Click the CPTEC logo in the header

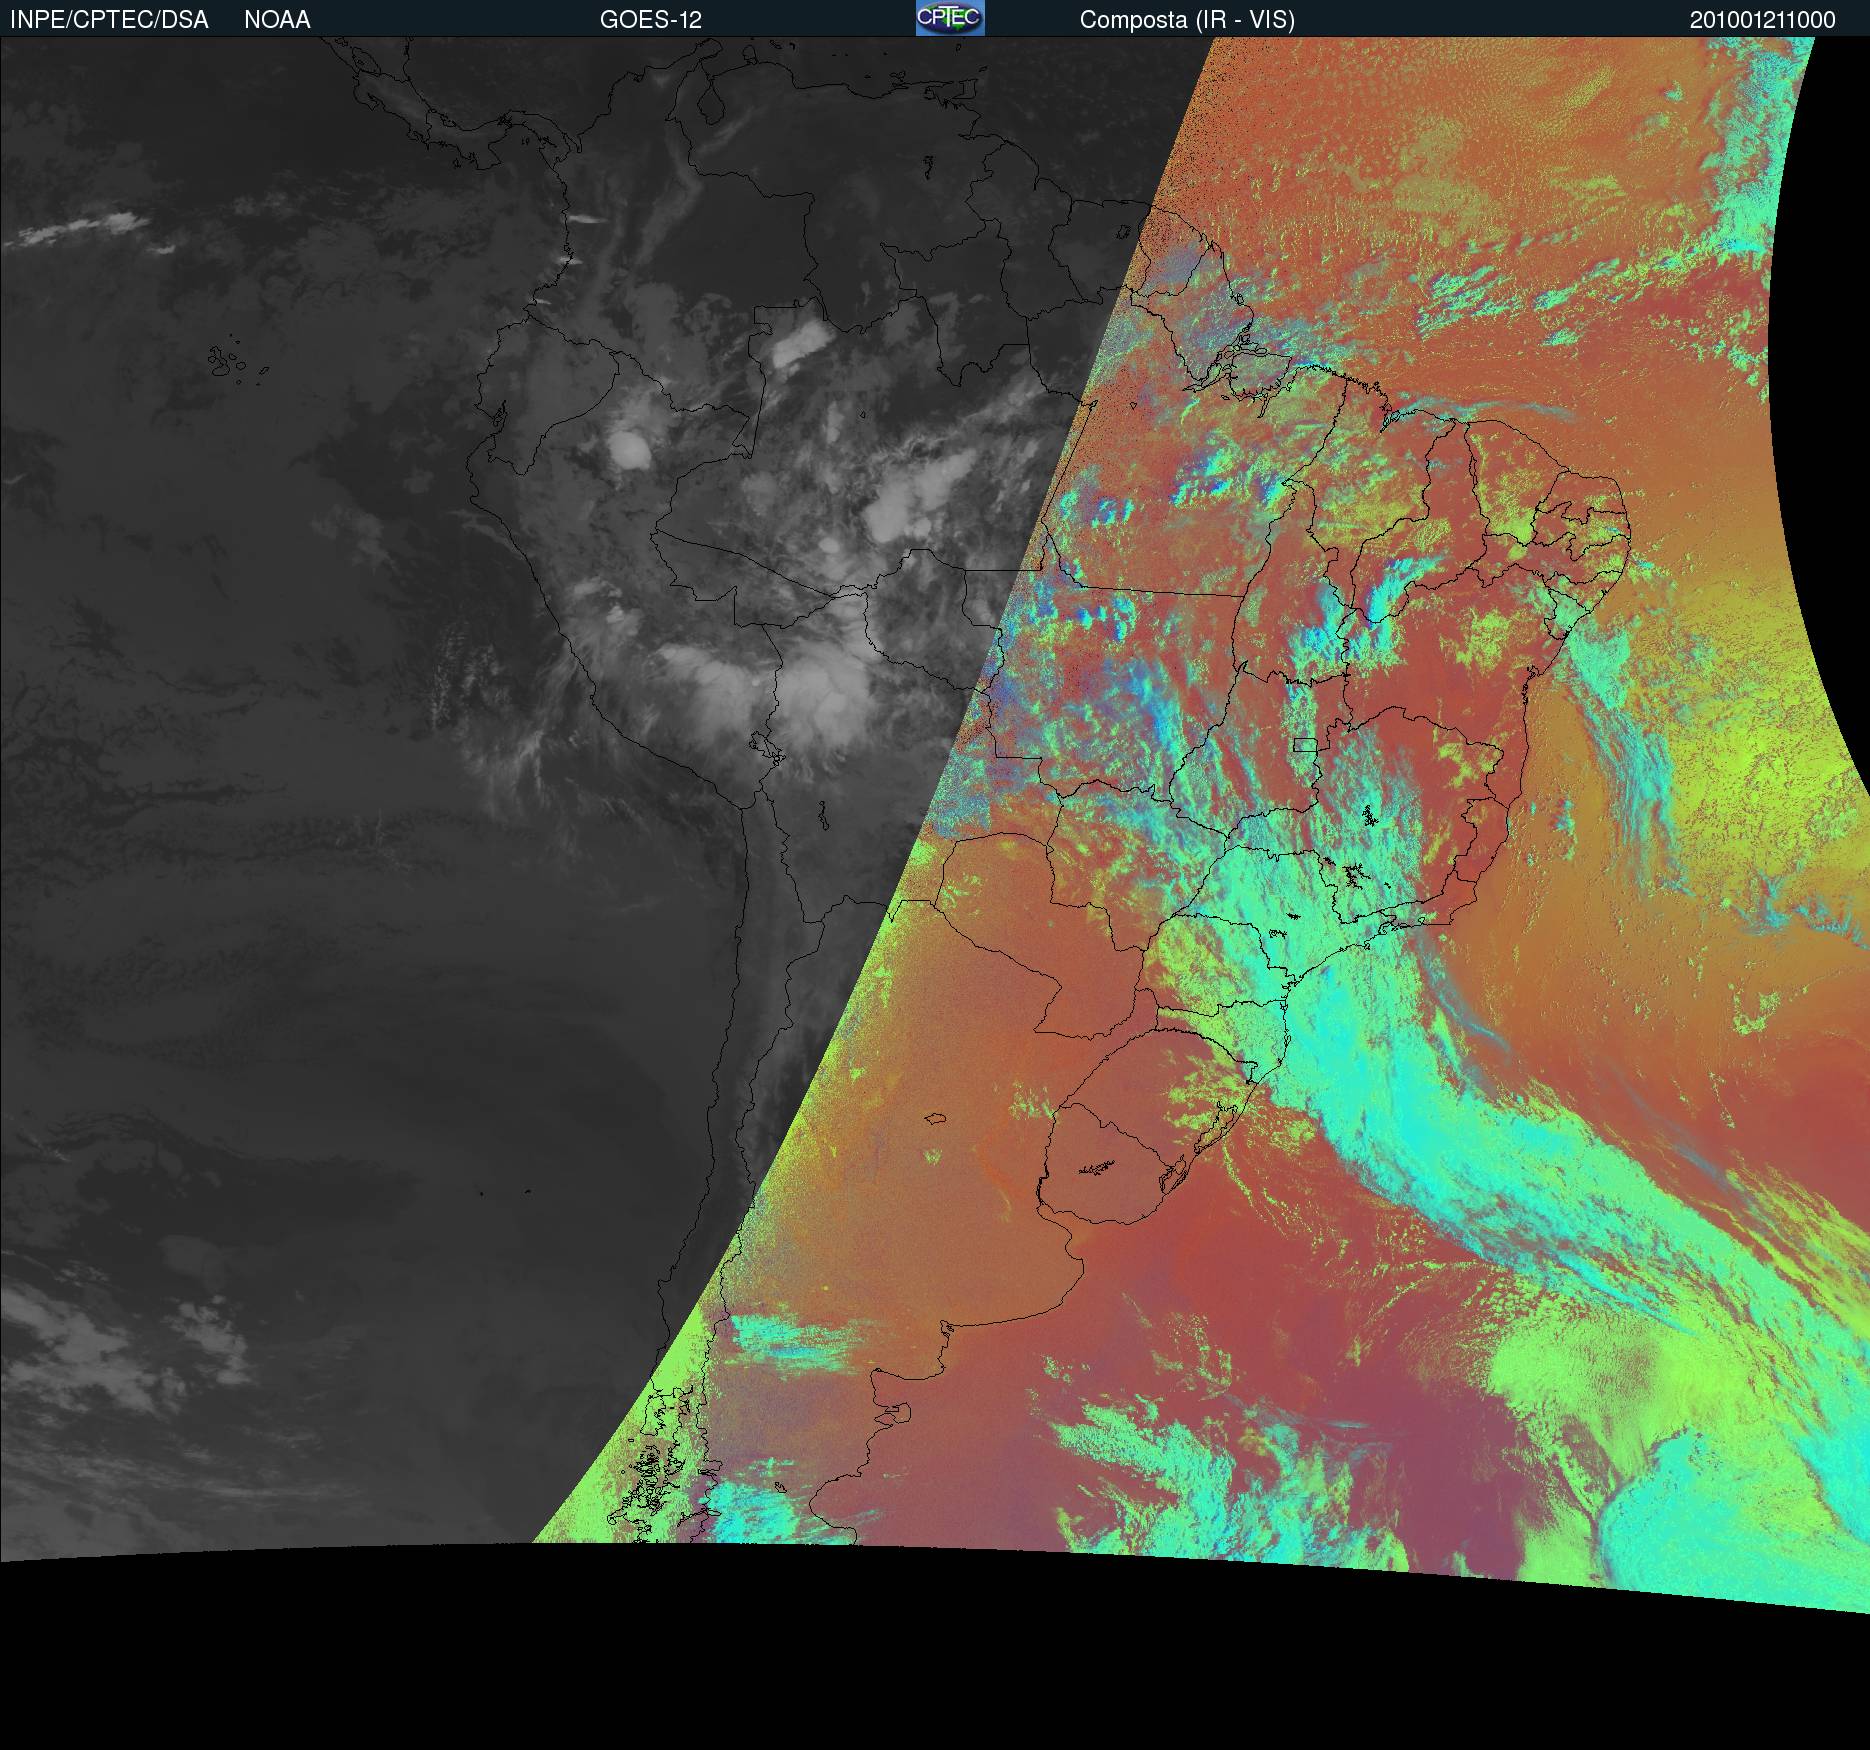(x=950, y=18)
